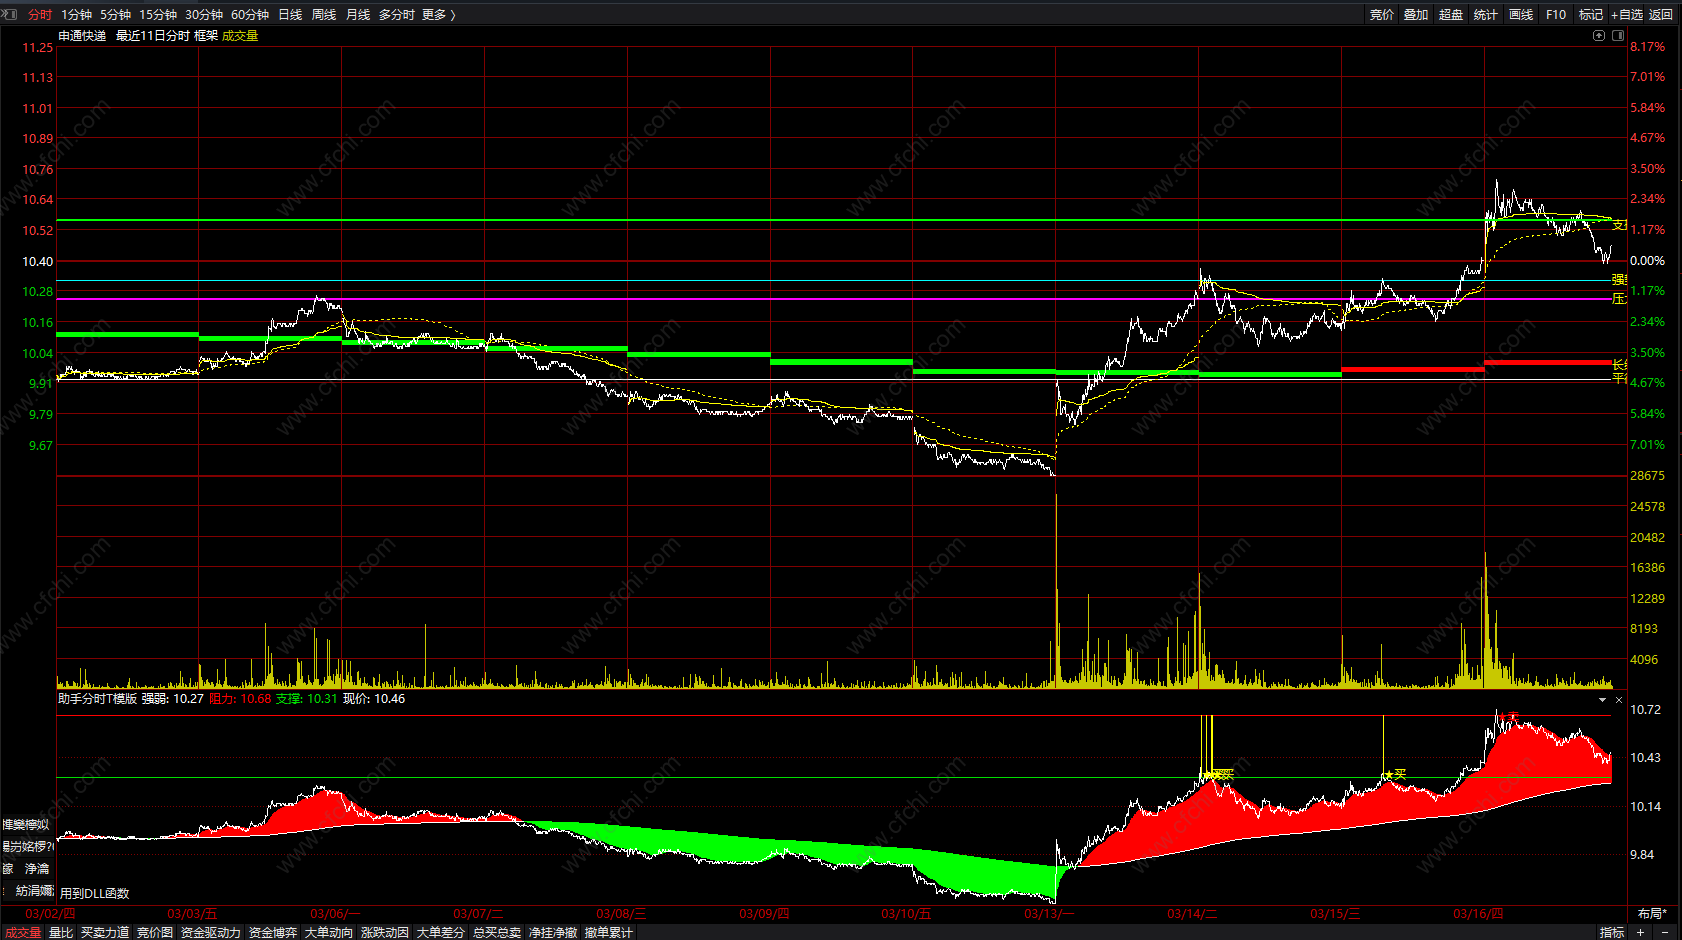
Task: Click the 03/08/三 date label
Action: (x=621, y=914)
